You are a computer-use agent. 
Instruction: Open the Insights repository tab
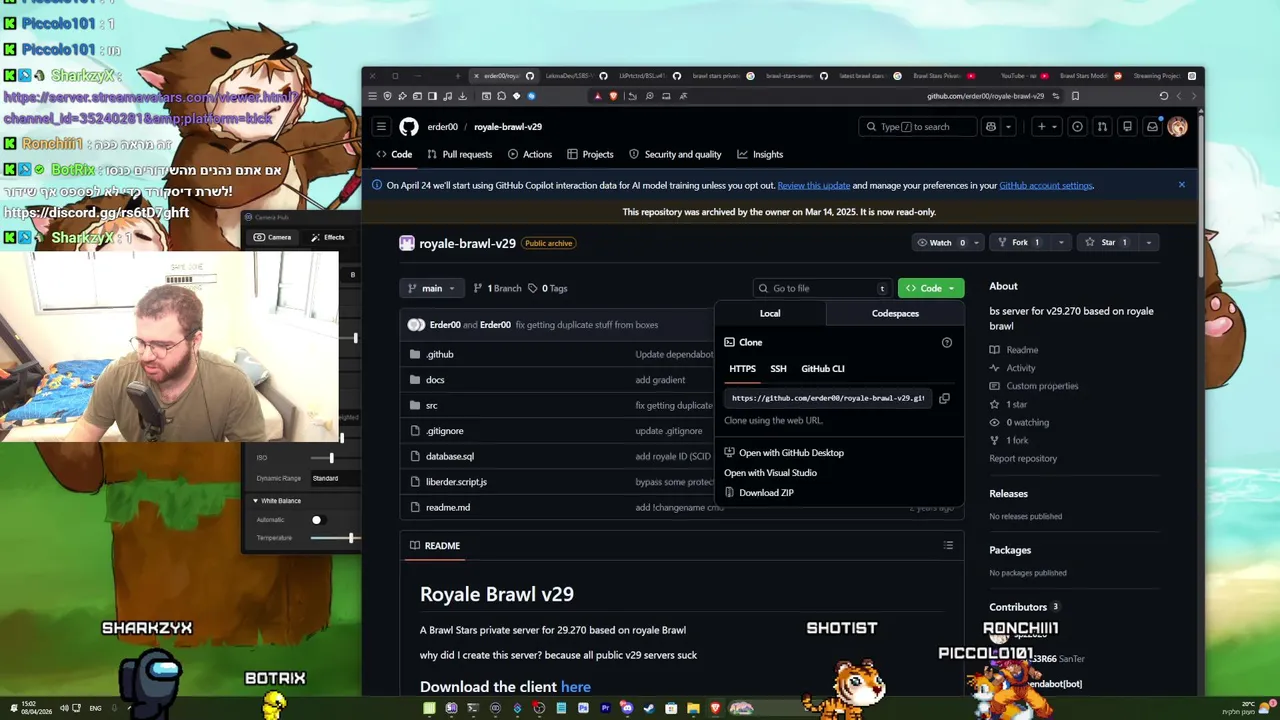(760, 154)
